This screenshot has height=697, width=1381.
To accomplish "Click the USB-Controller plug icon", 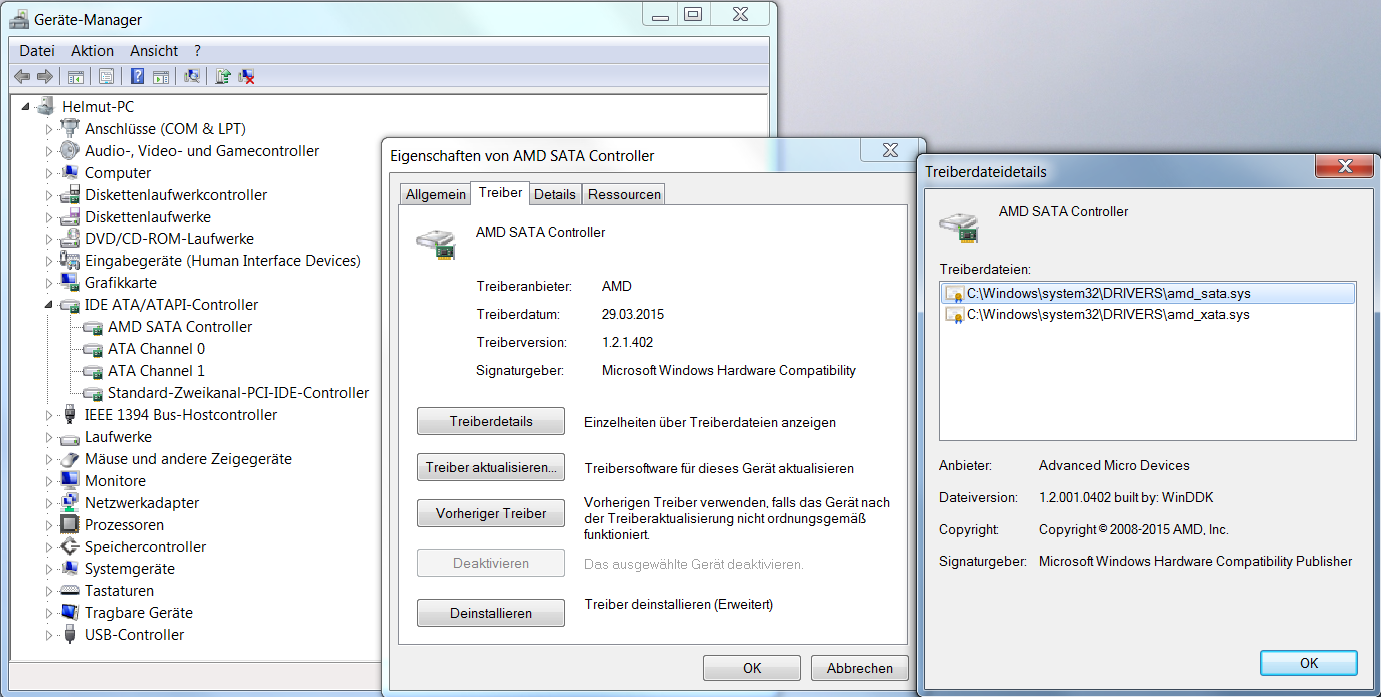I will (69, 634).
